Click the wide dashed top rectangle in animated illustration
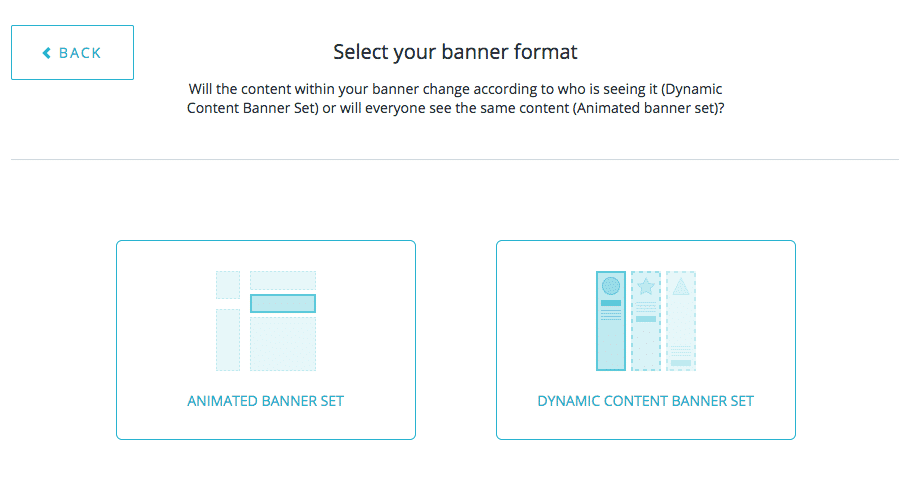This screenshot has width=899, height=494. pos(283,280)
